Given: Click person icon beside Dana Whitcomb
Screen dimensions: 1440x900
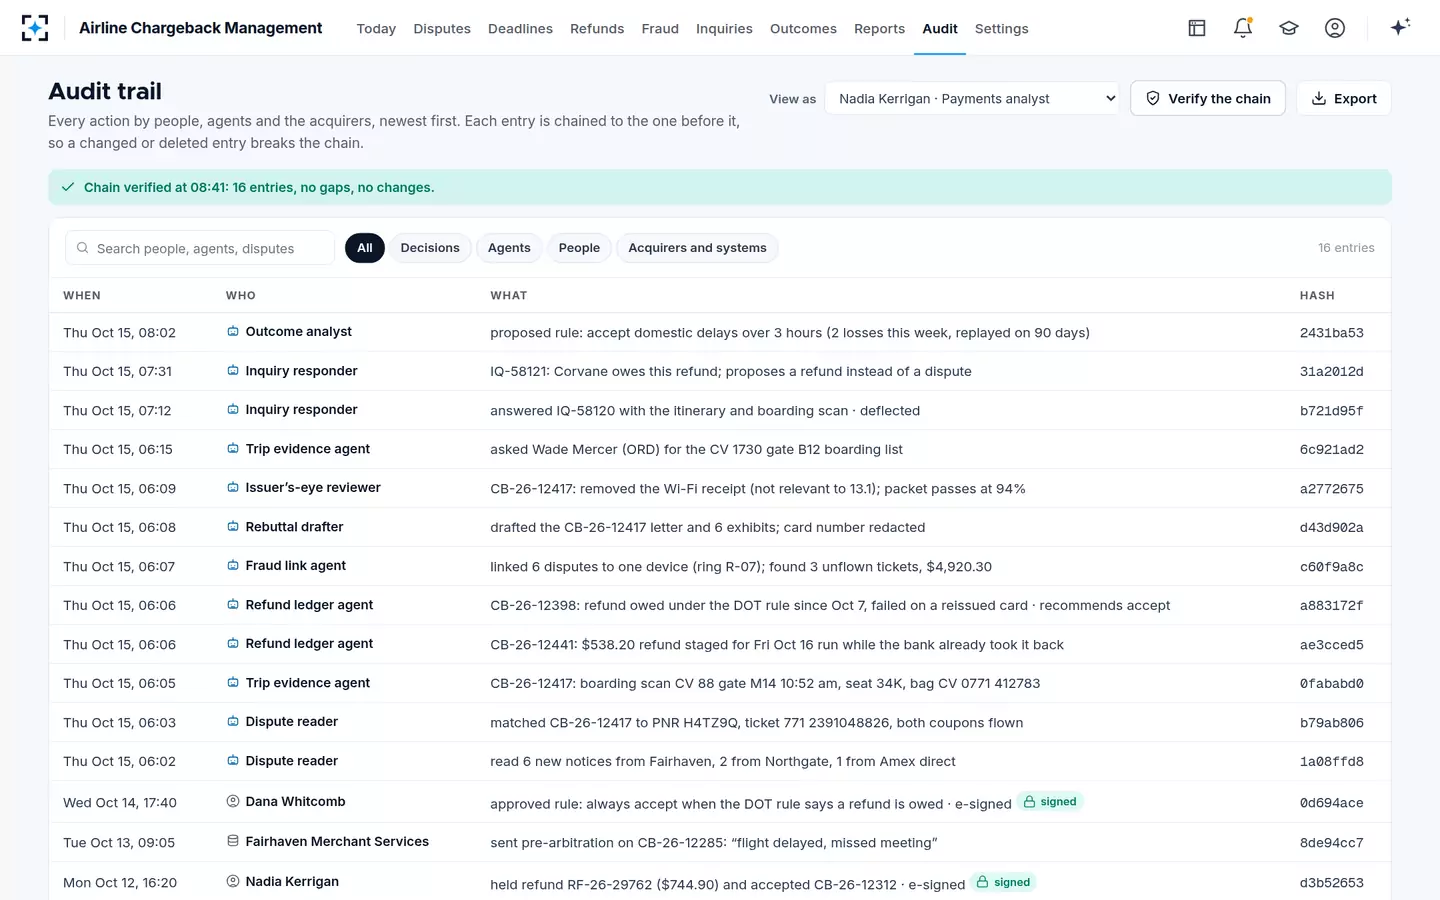Looking at the screenshot, I should click(233, 802).
